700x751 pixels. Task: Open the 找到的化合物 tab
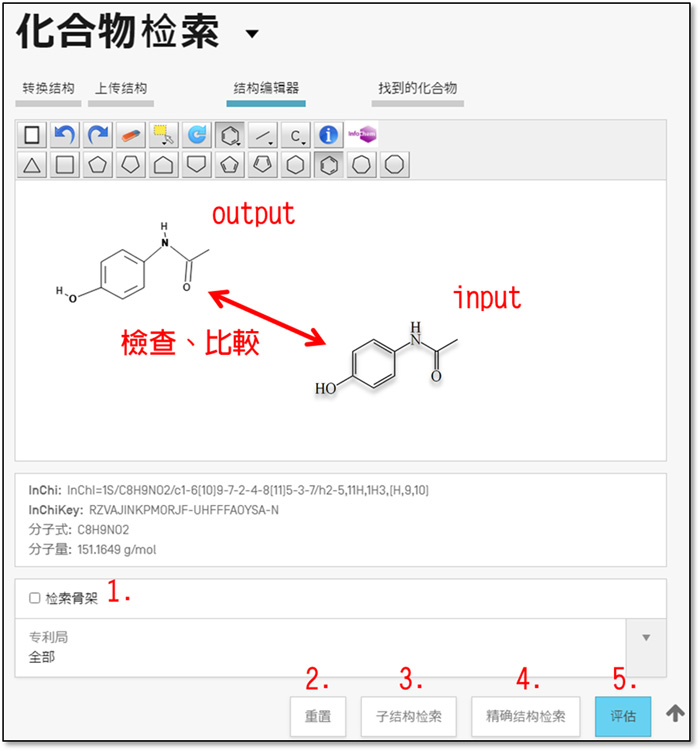(x=417, y=89)
